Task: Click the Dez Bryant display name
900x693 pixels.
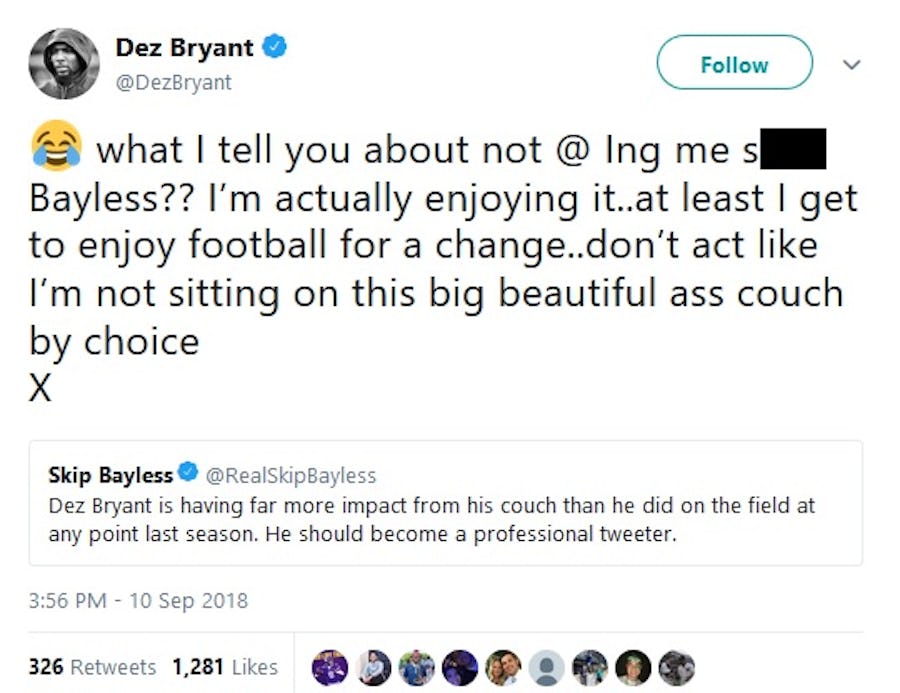Action: pos(185,47)
